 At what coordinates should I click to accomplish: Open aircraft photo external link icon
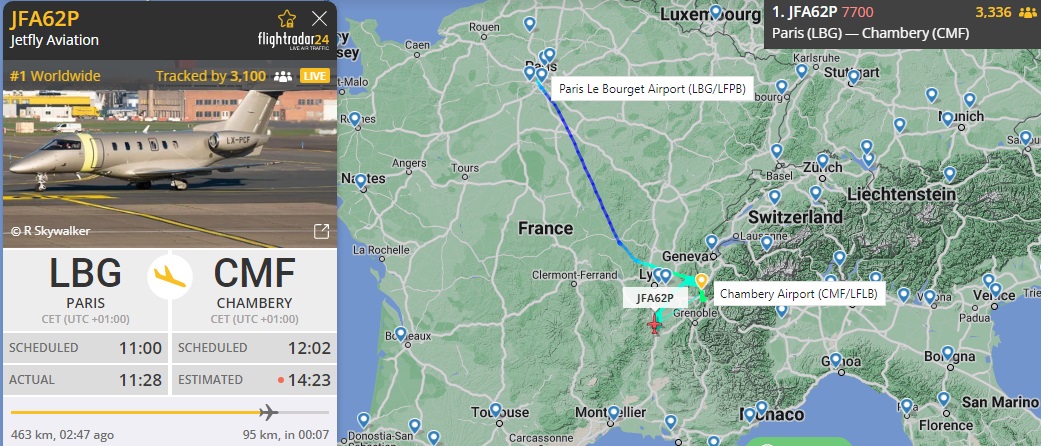pyautogui.click(x=321, y=231)
